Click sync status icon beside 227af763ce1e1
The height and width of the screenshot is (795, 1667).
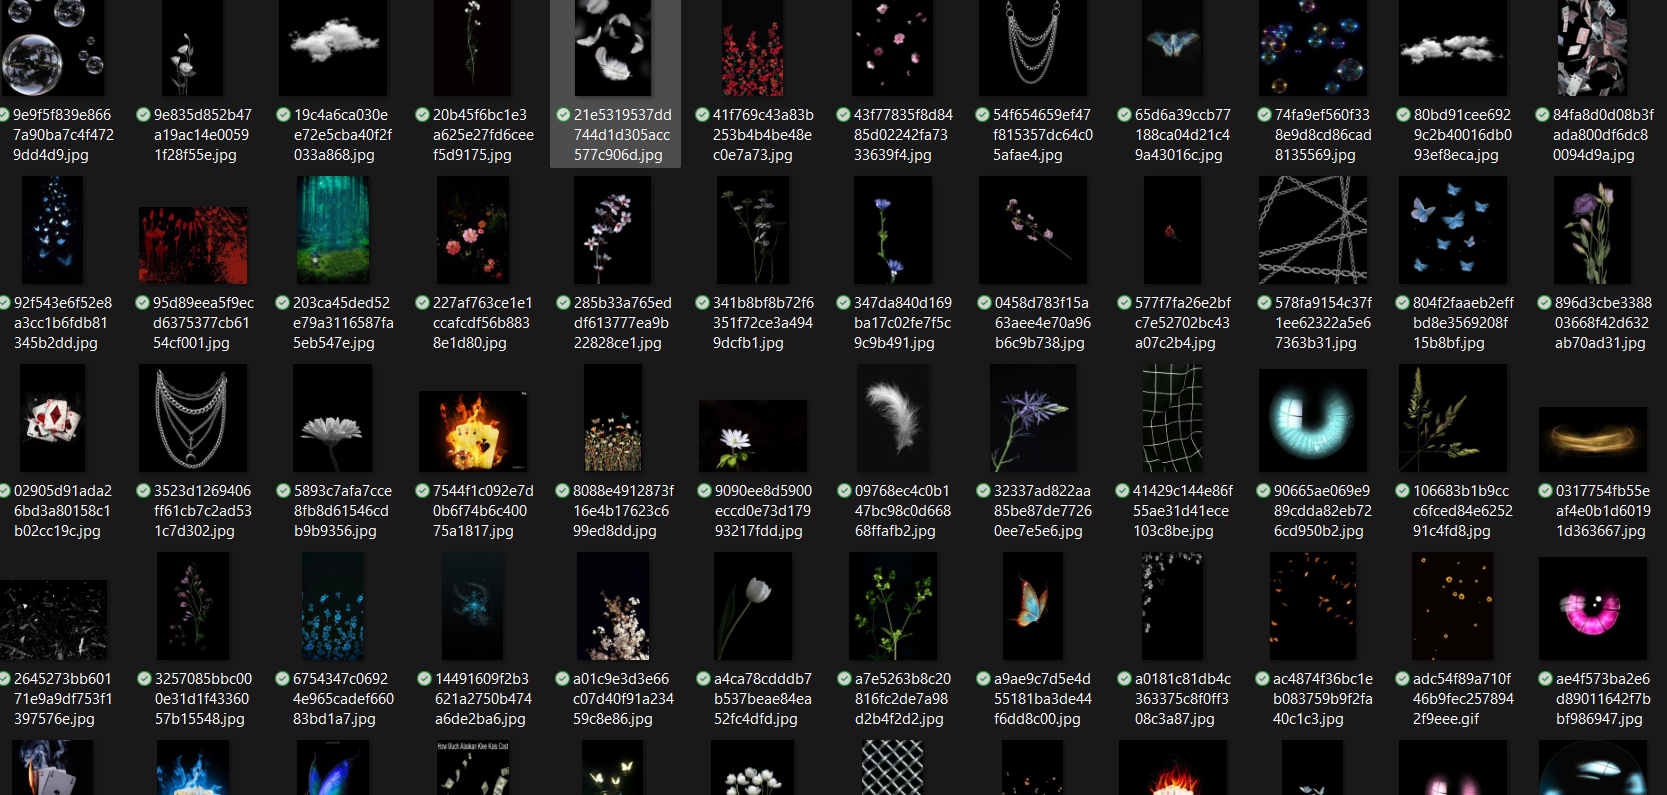point(423,303)
